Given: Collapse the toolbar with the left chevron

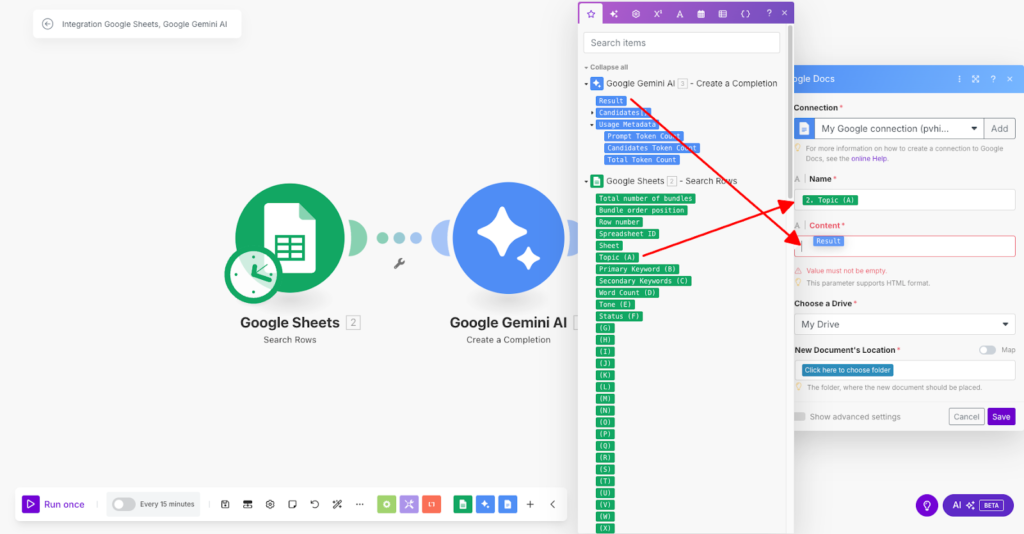Looking at the screenshot, I should coord(552,504).
